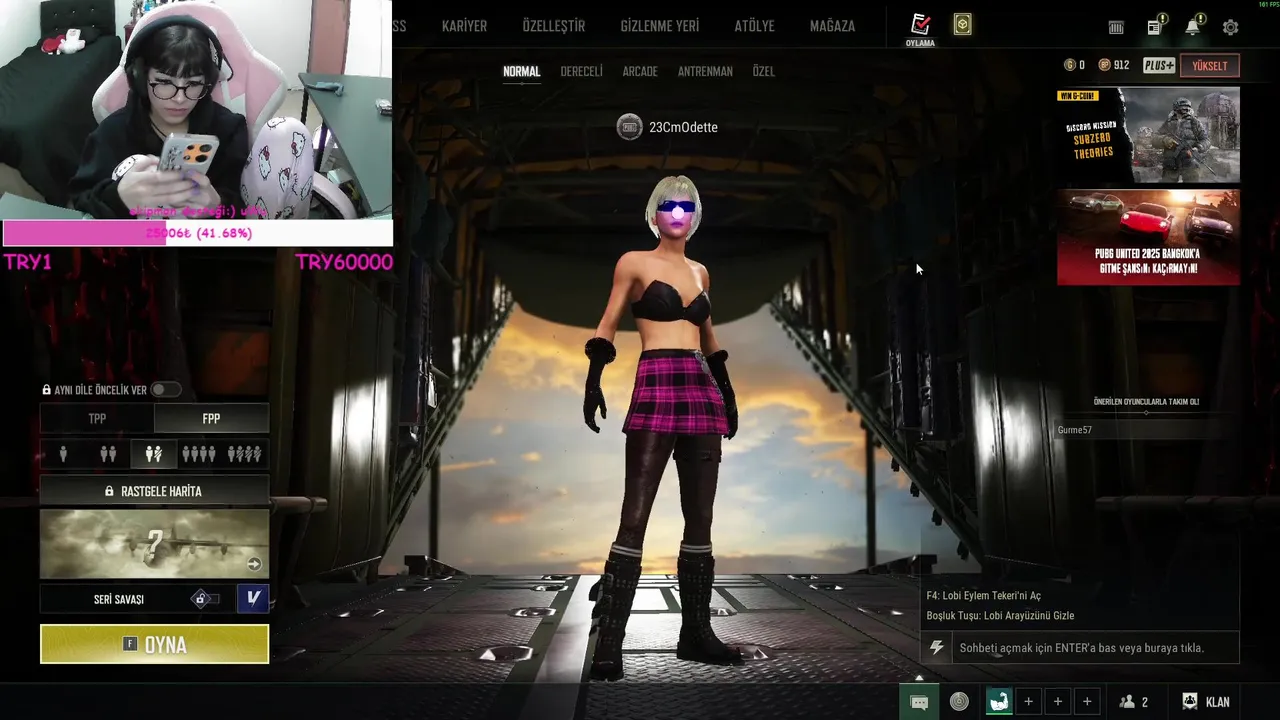This screenshot has height=720, width=1280.
Task: Open the KARİYER menu
Action: pos(464,26)
